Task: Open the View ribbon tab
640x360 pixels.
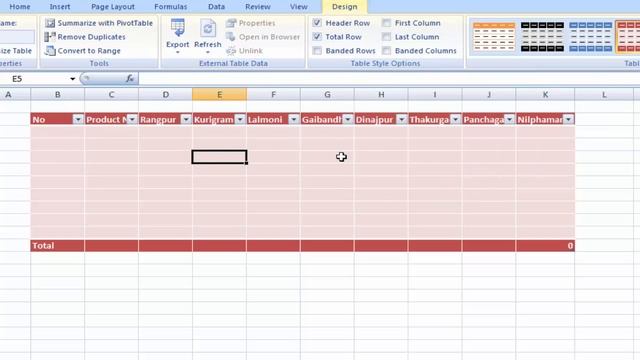Action: coord(299,7)
